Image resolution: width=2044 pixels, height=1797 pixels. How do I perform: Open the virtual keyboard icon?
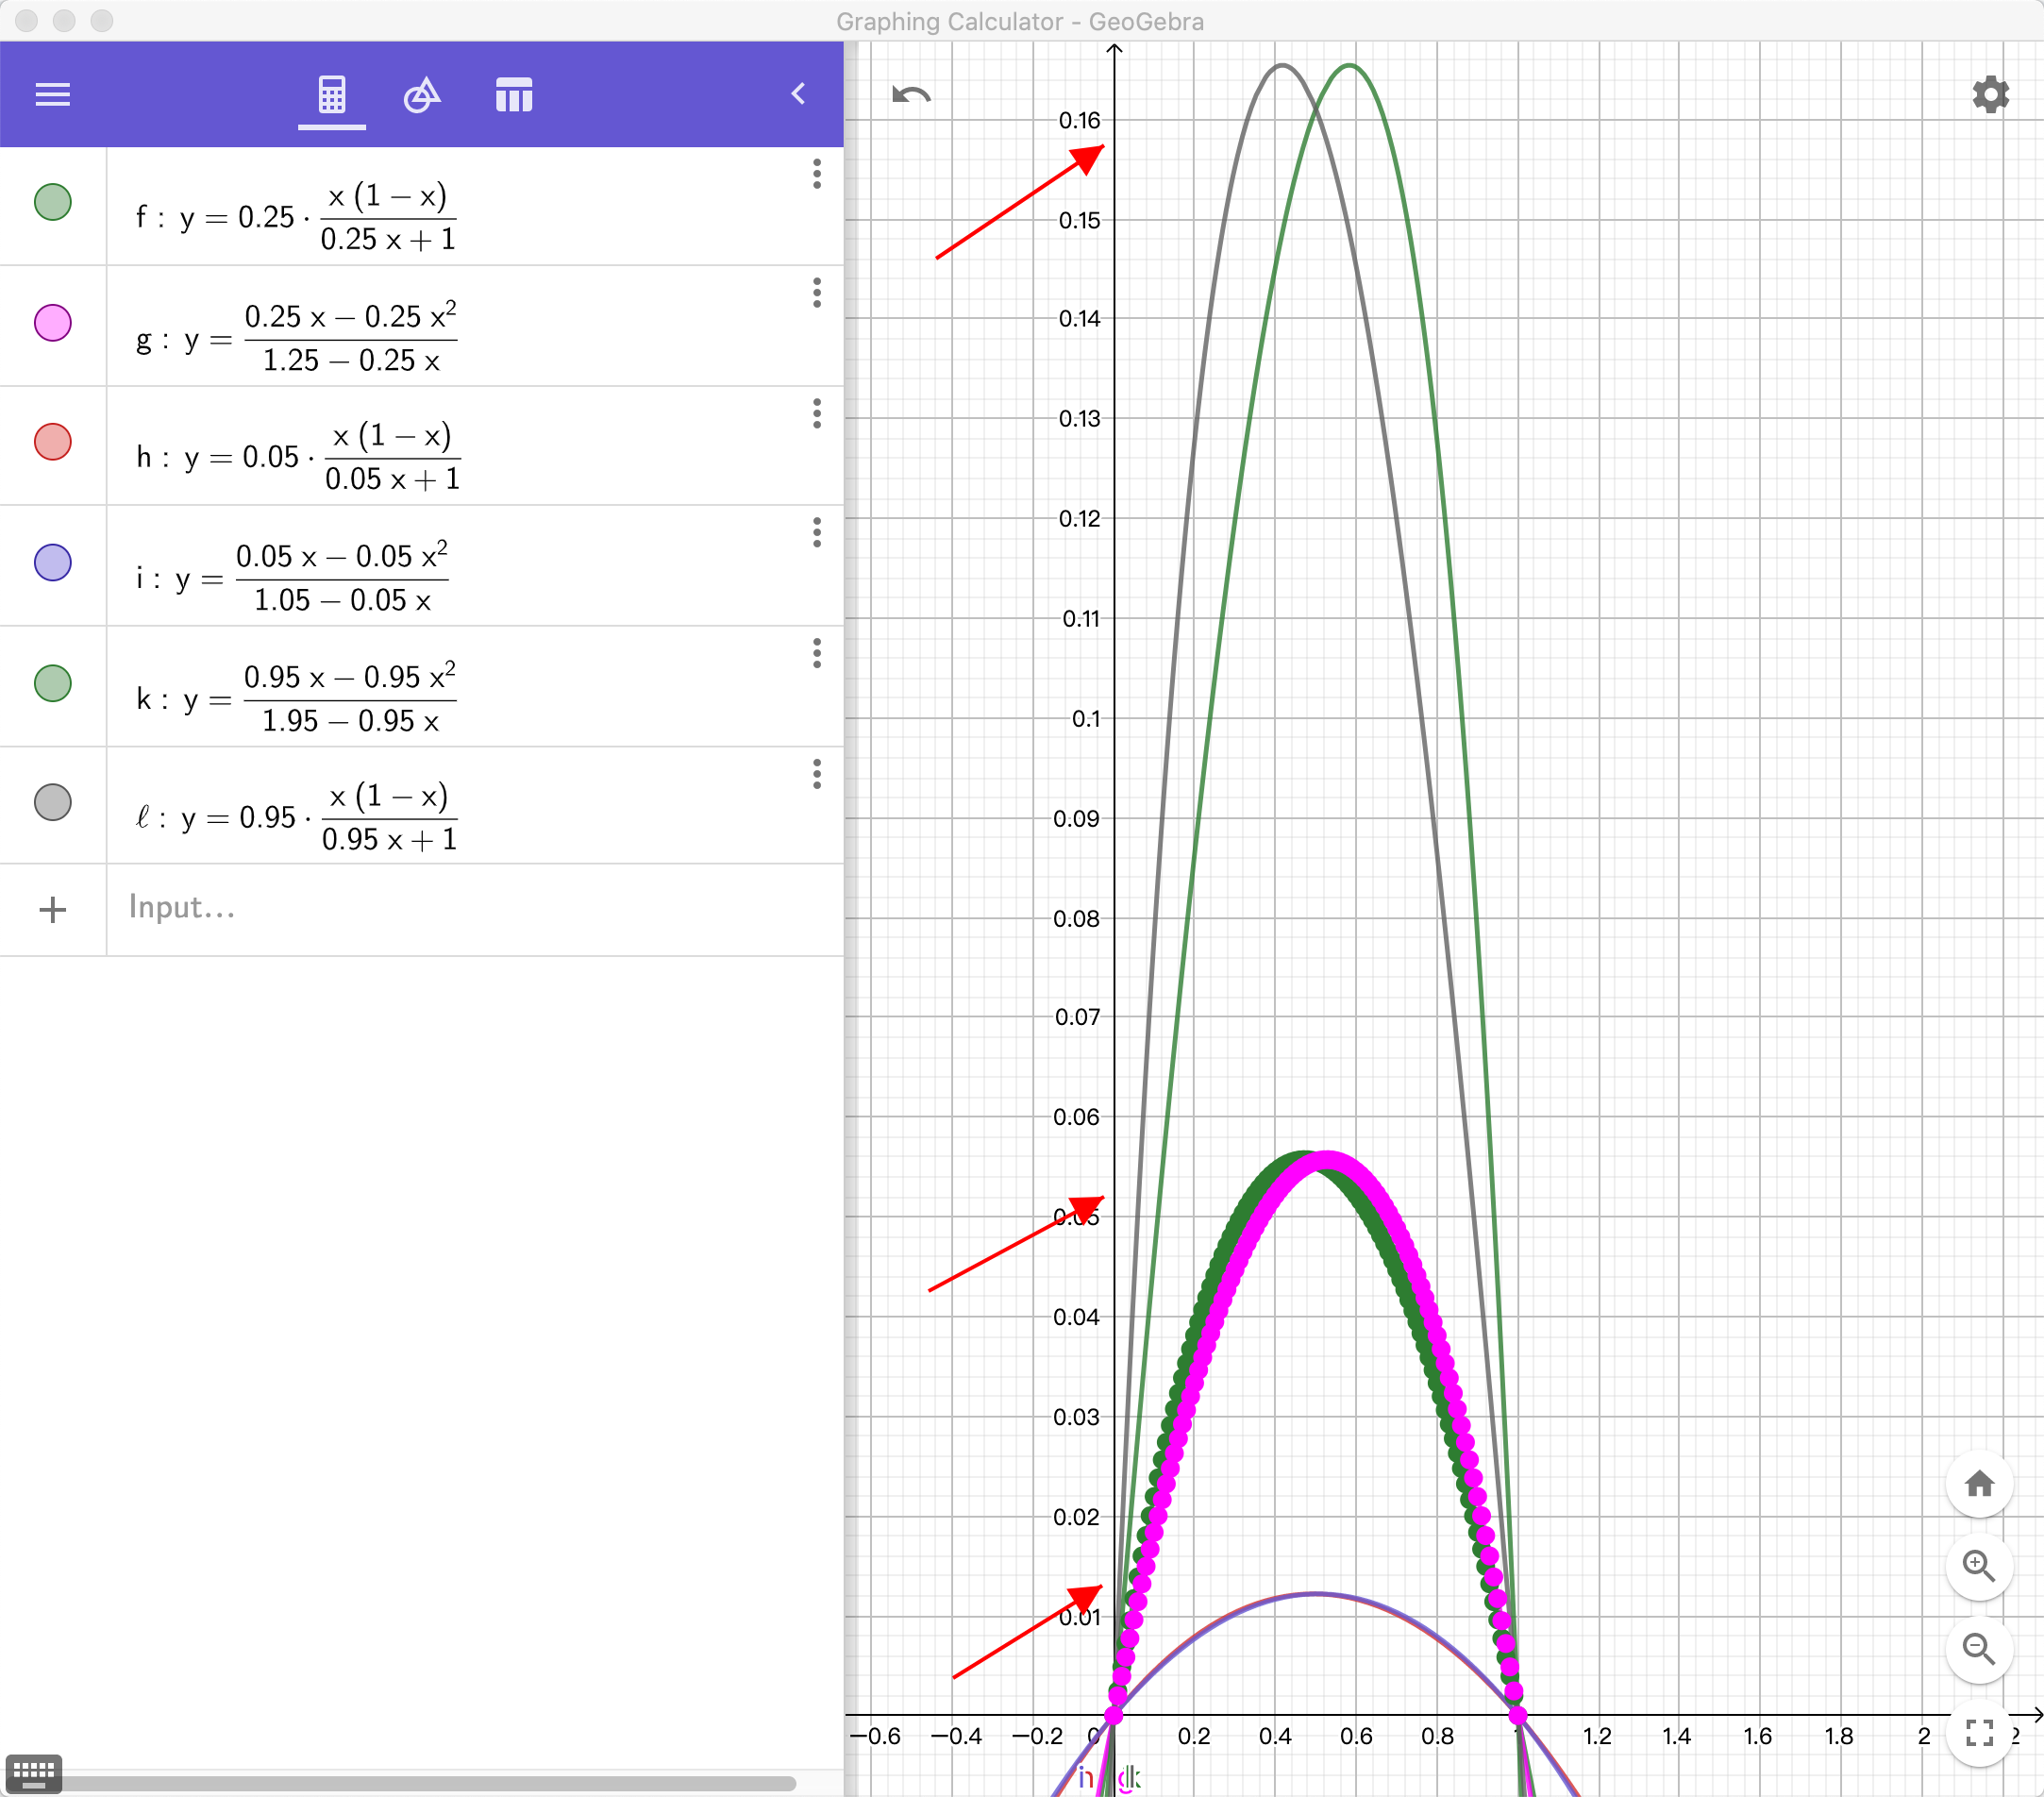(34, 1774)
